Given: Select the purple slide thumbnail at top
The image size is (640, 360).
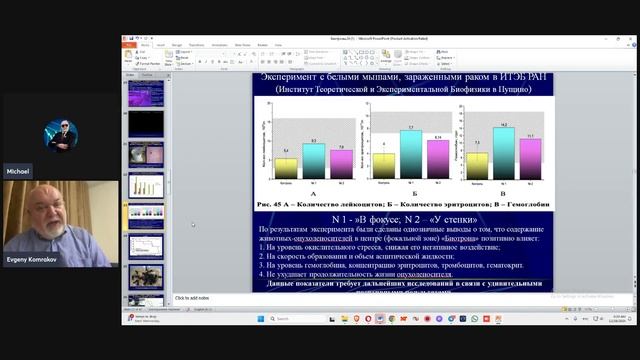Looking at the screenshot, I should [x=146, y=93].
